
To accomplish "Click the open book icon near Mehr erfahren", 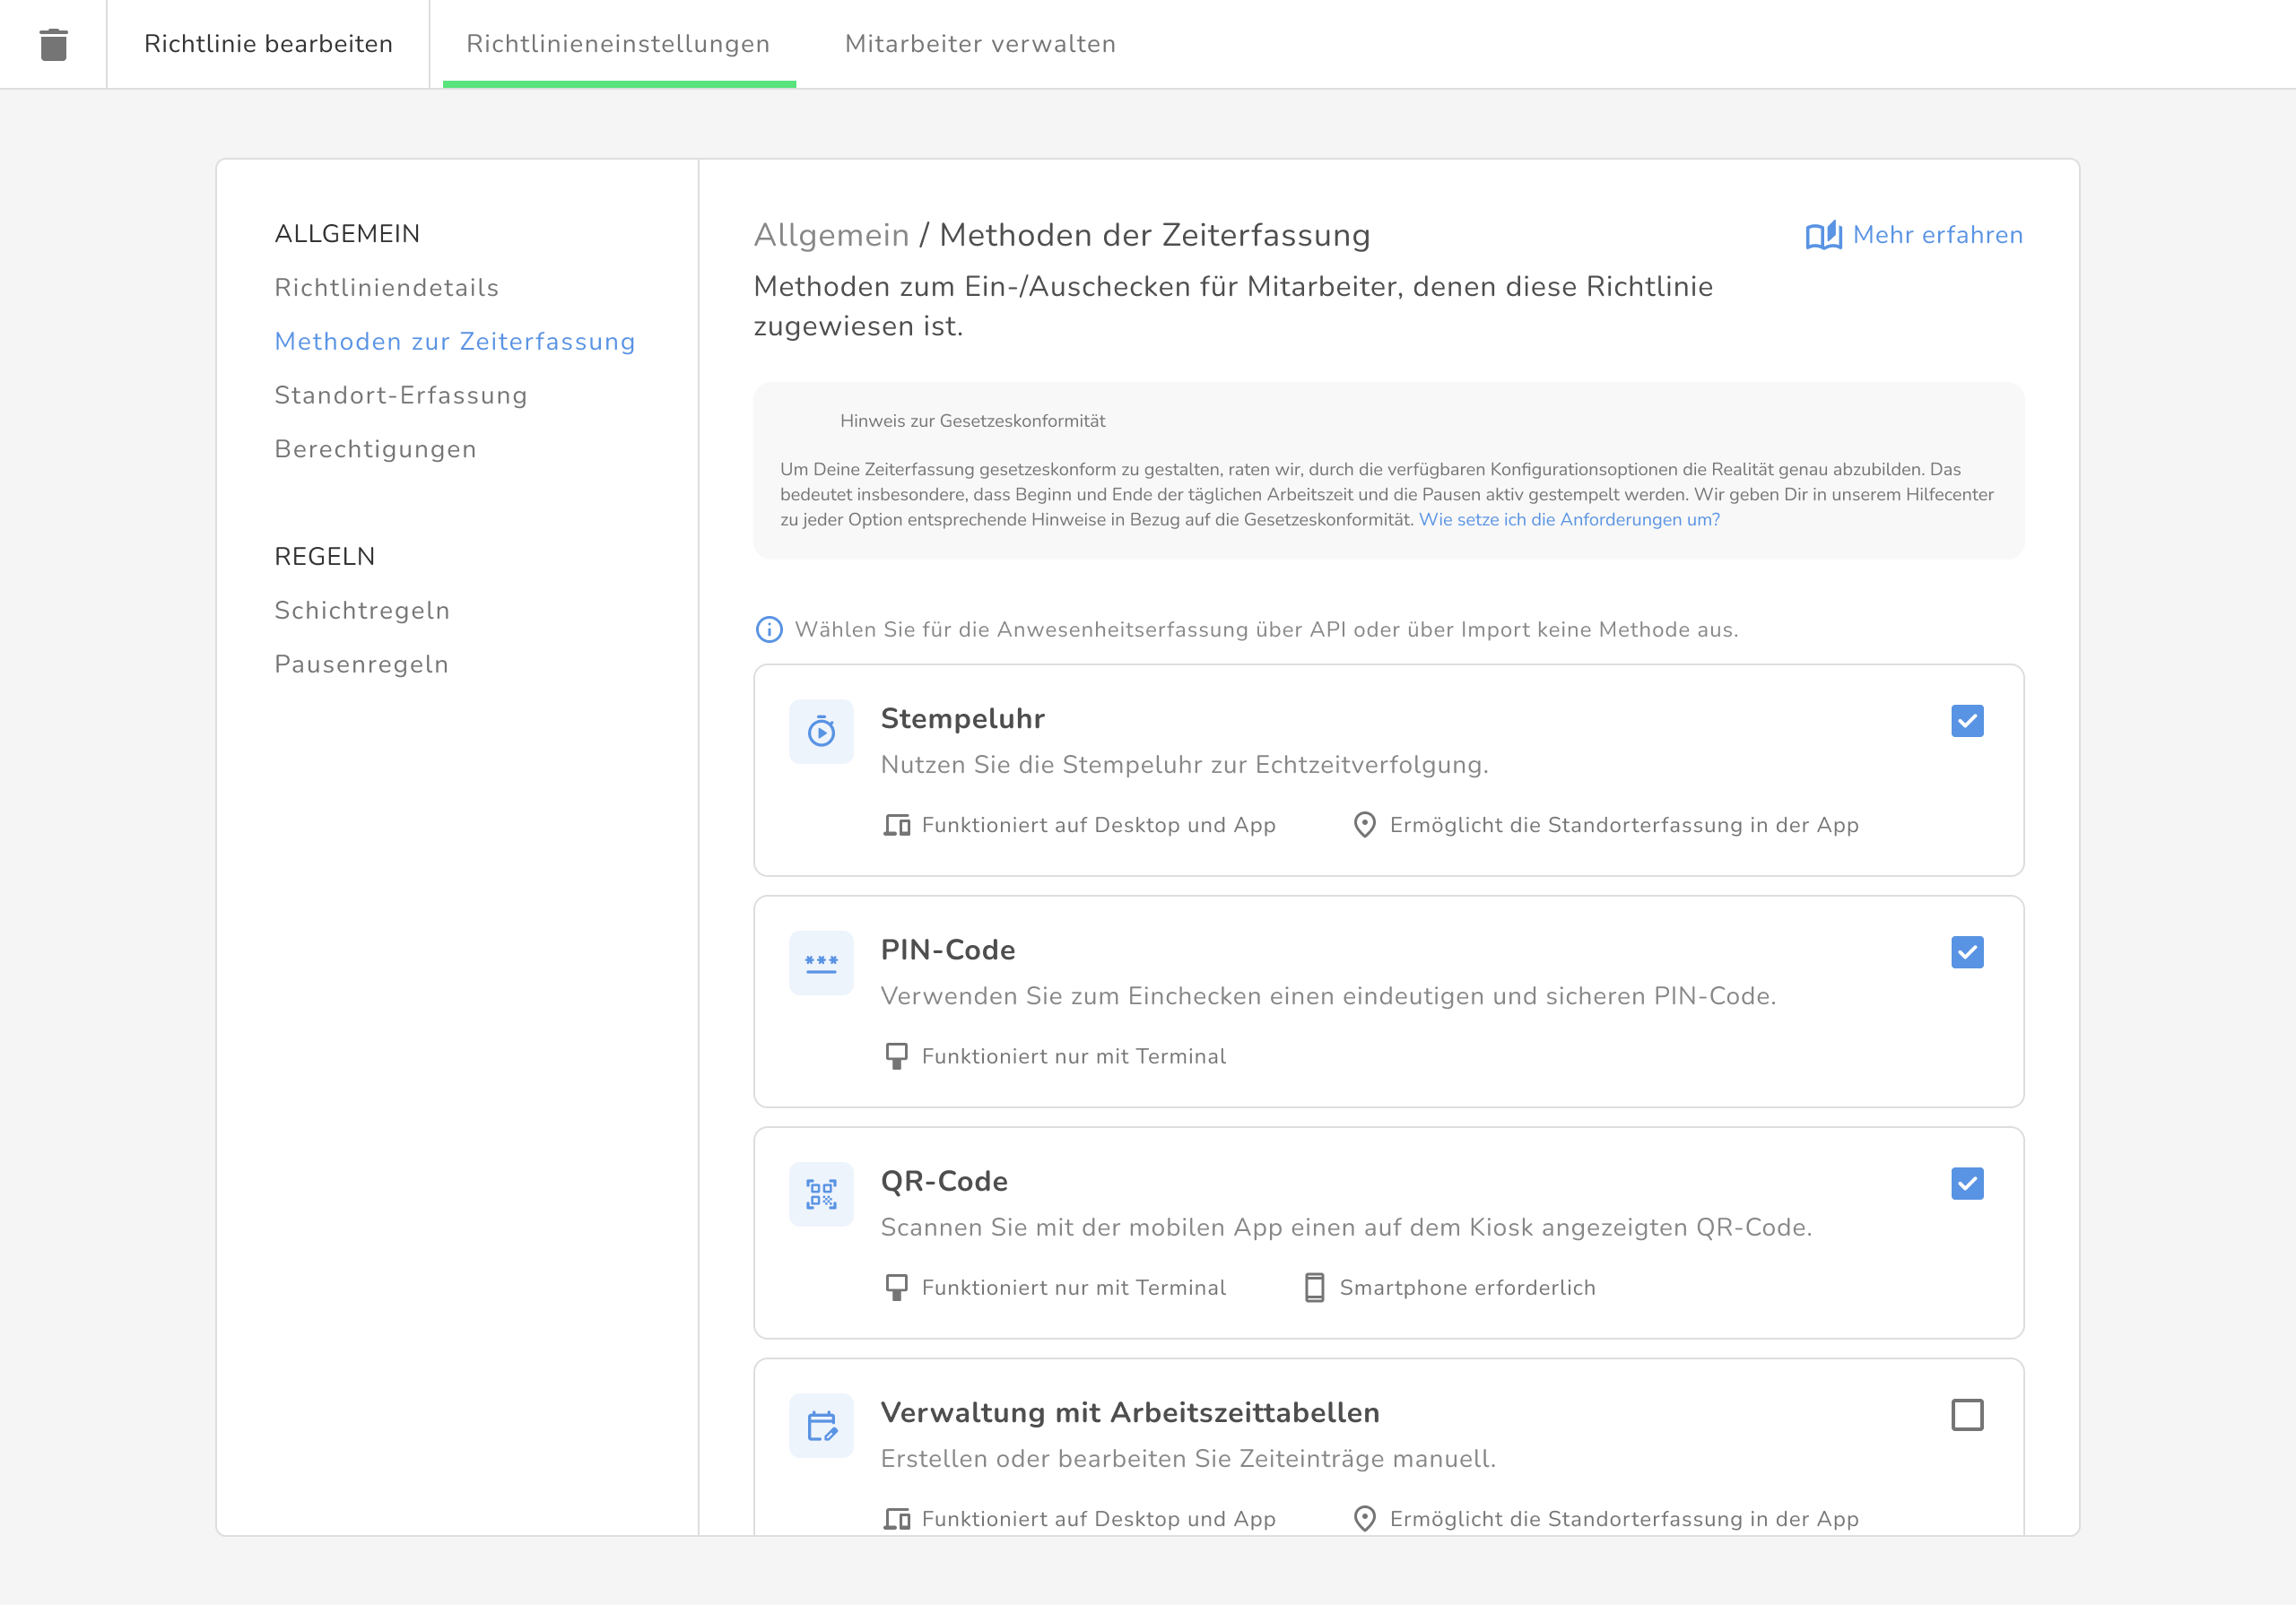I will point(1823,236).
